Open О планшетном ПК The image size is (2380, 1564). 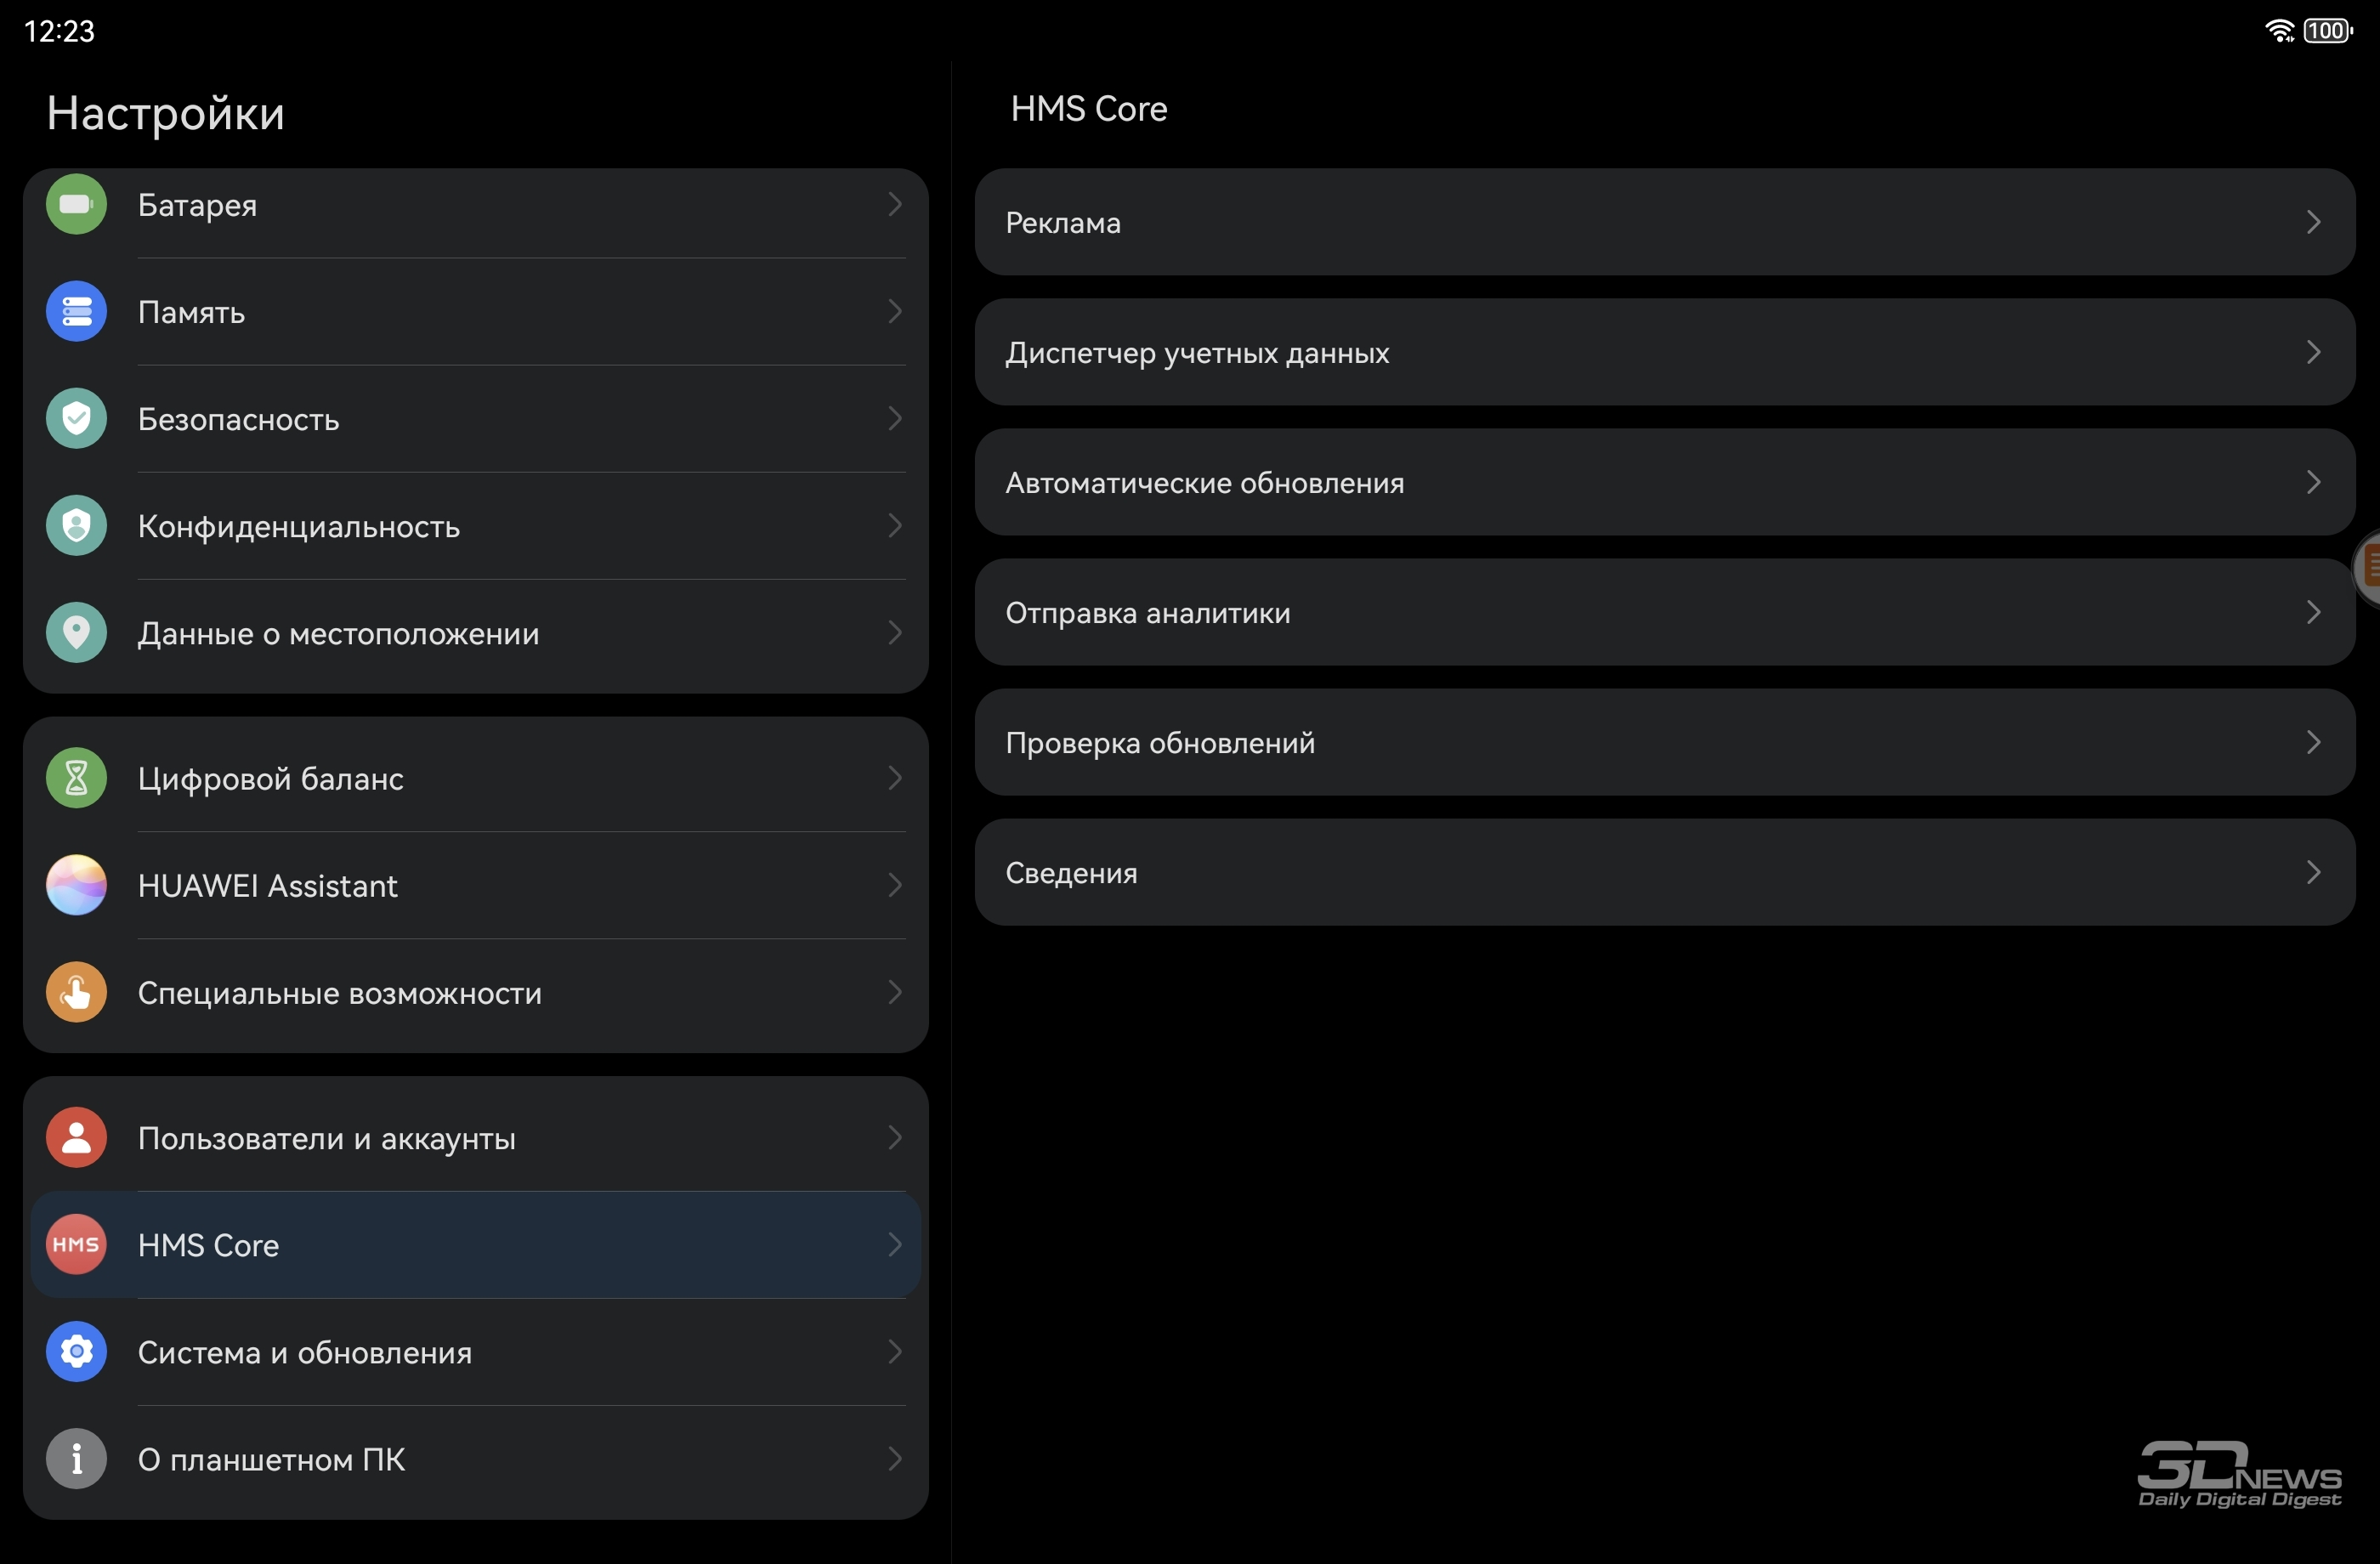[476, 1459]
